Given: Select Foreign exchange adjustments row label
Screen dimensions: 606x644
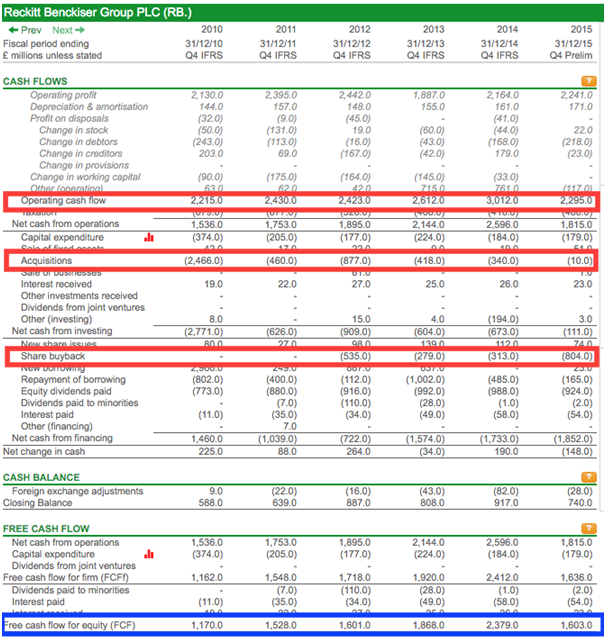Looking at the screenshot, I should click(x=78, y=491).
